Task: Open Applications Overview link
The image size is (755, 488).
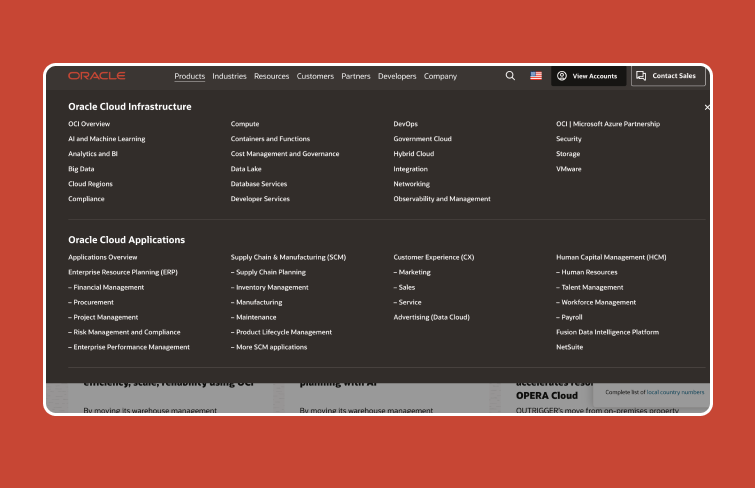Action: tap(103, 257)
